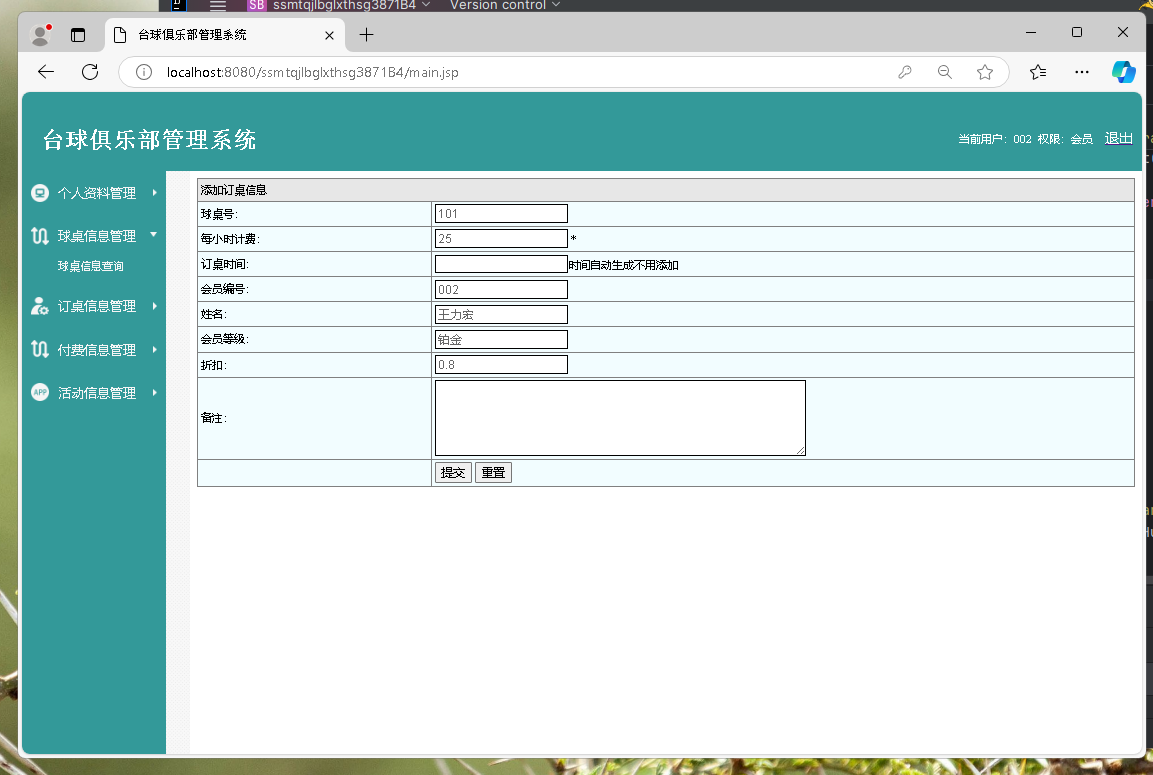Viewport: 1153px width, 775px height.
Task: Reload the page with refresh icon
Action: pyautogui.click(x=90, y=72)
